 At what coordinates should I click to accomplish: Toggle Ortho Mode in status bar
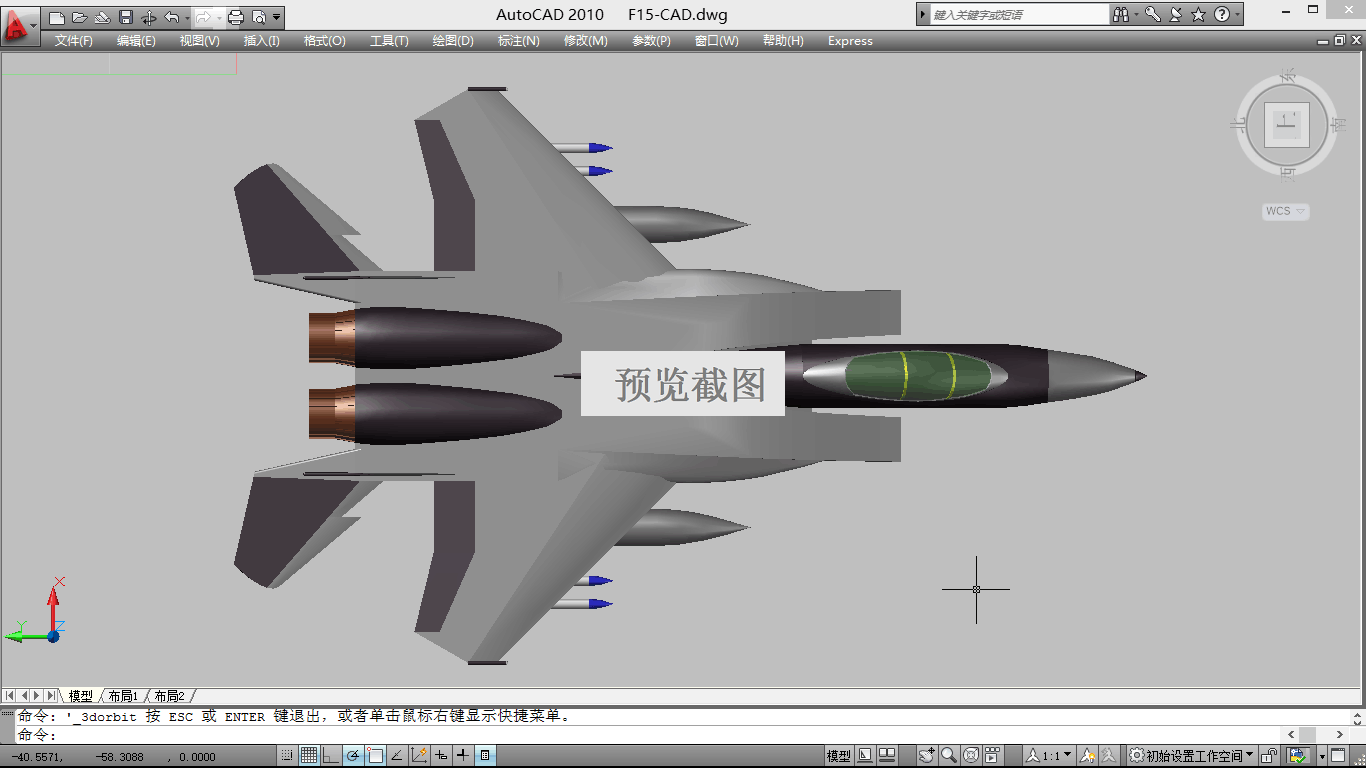(x=331, y=756)
